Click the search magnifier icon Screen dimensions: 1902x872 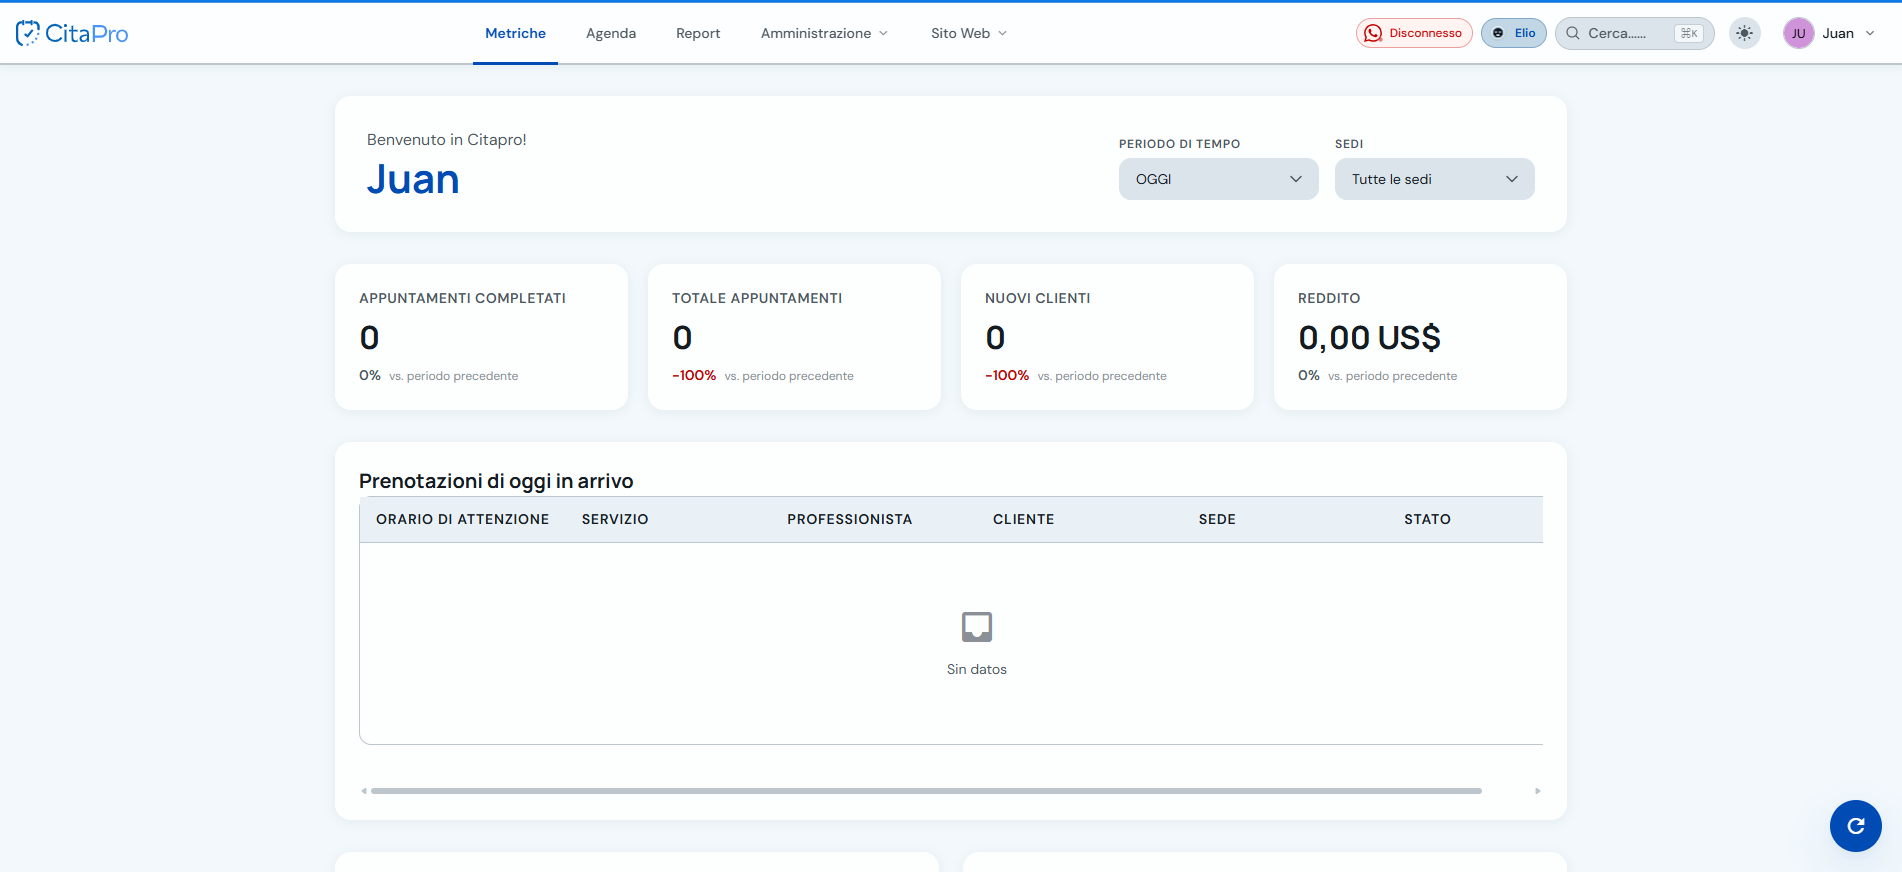[1573, 33]
